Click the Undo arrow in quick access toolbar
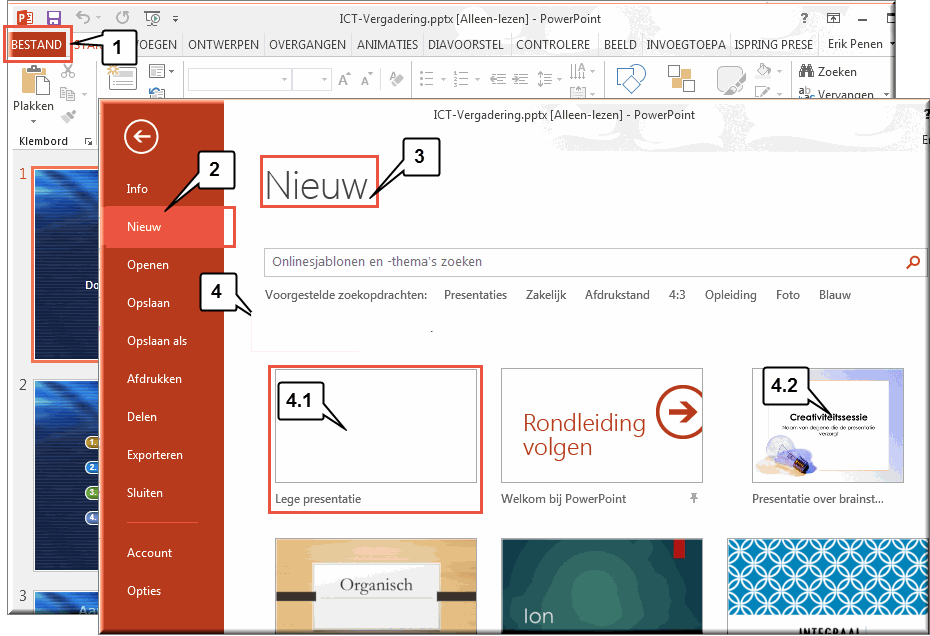The width and height of the screenshot is (930, 636). [x=83, y=18]
